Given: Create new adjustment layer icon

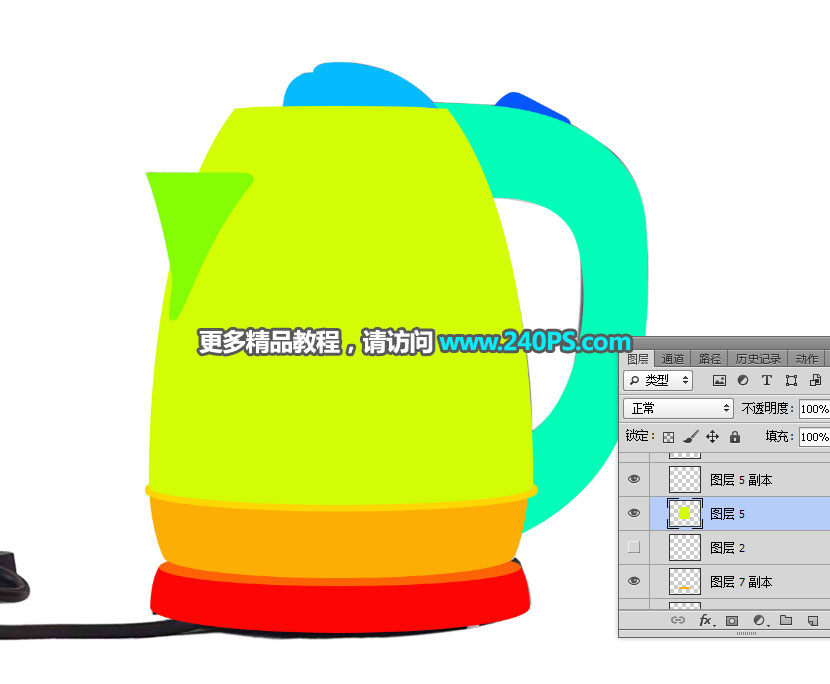Looking at the screenshot, I should (760, 620).
